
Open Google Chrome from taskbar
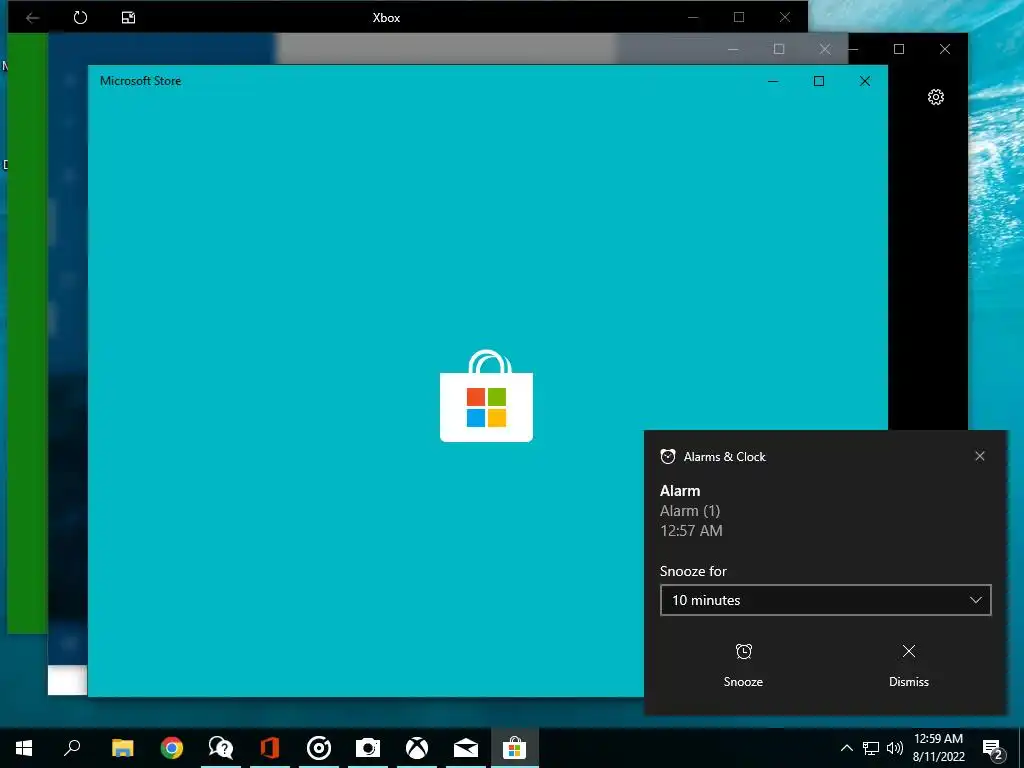pos(172,748)
